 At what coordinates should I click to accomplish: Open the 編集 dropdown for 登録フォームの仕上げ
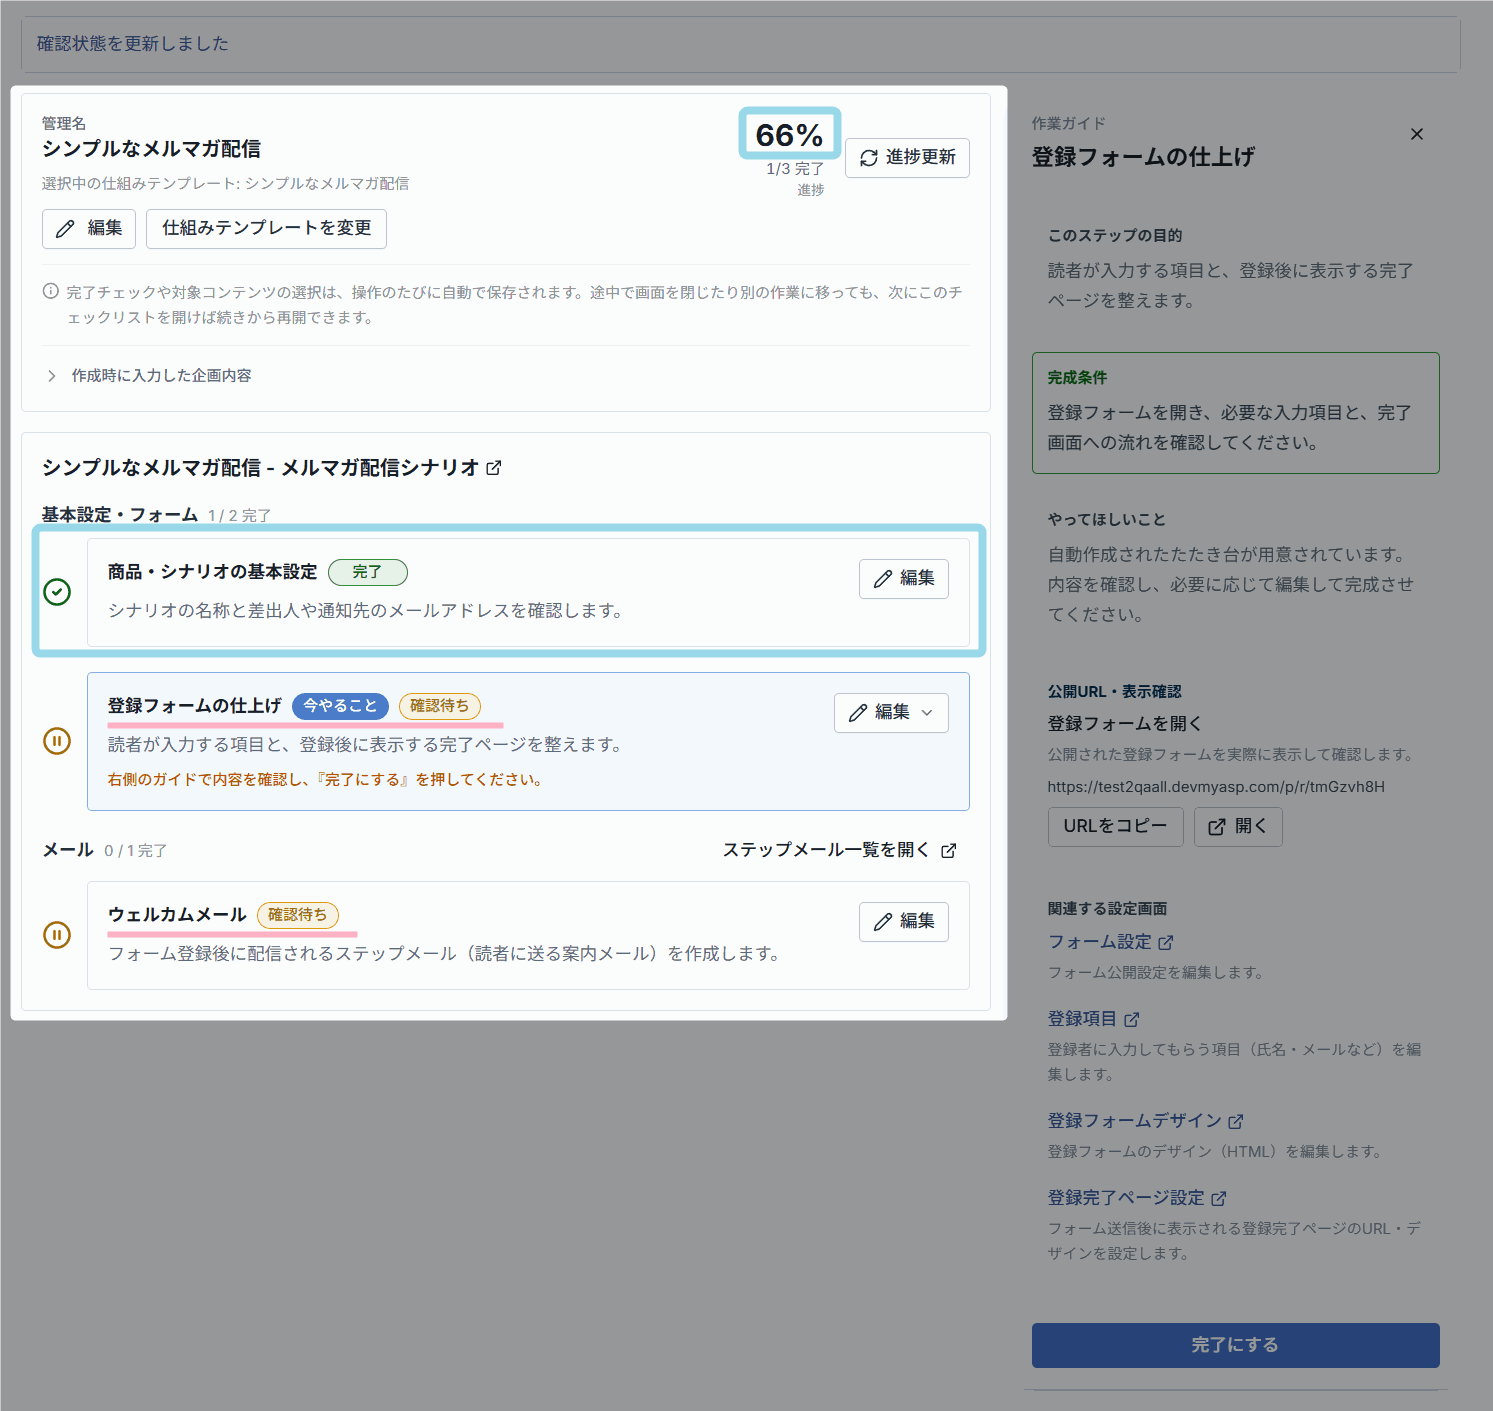click(x=891, y=713)
